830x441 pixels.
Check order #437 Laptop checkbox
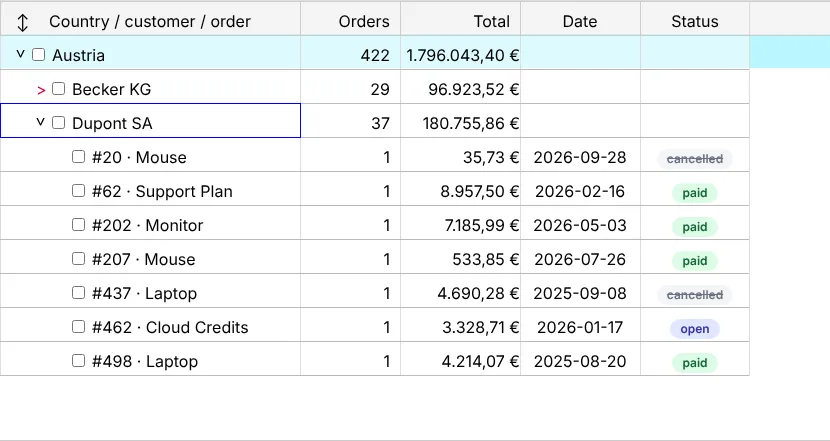pos(78,292)
